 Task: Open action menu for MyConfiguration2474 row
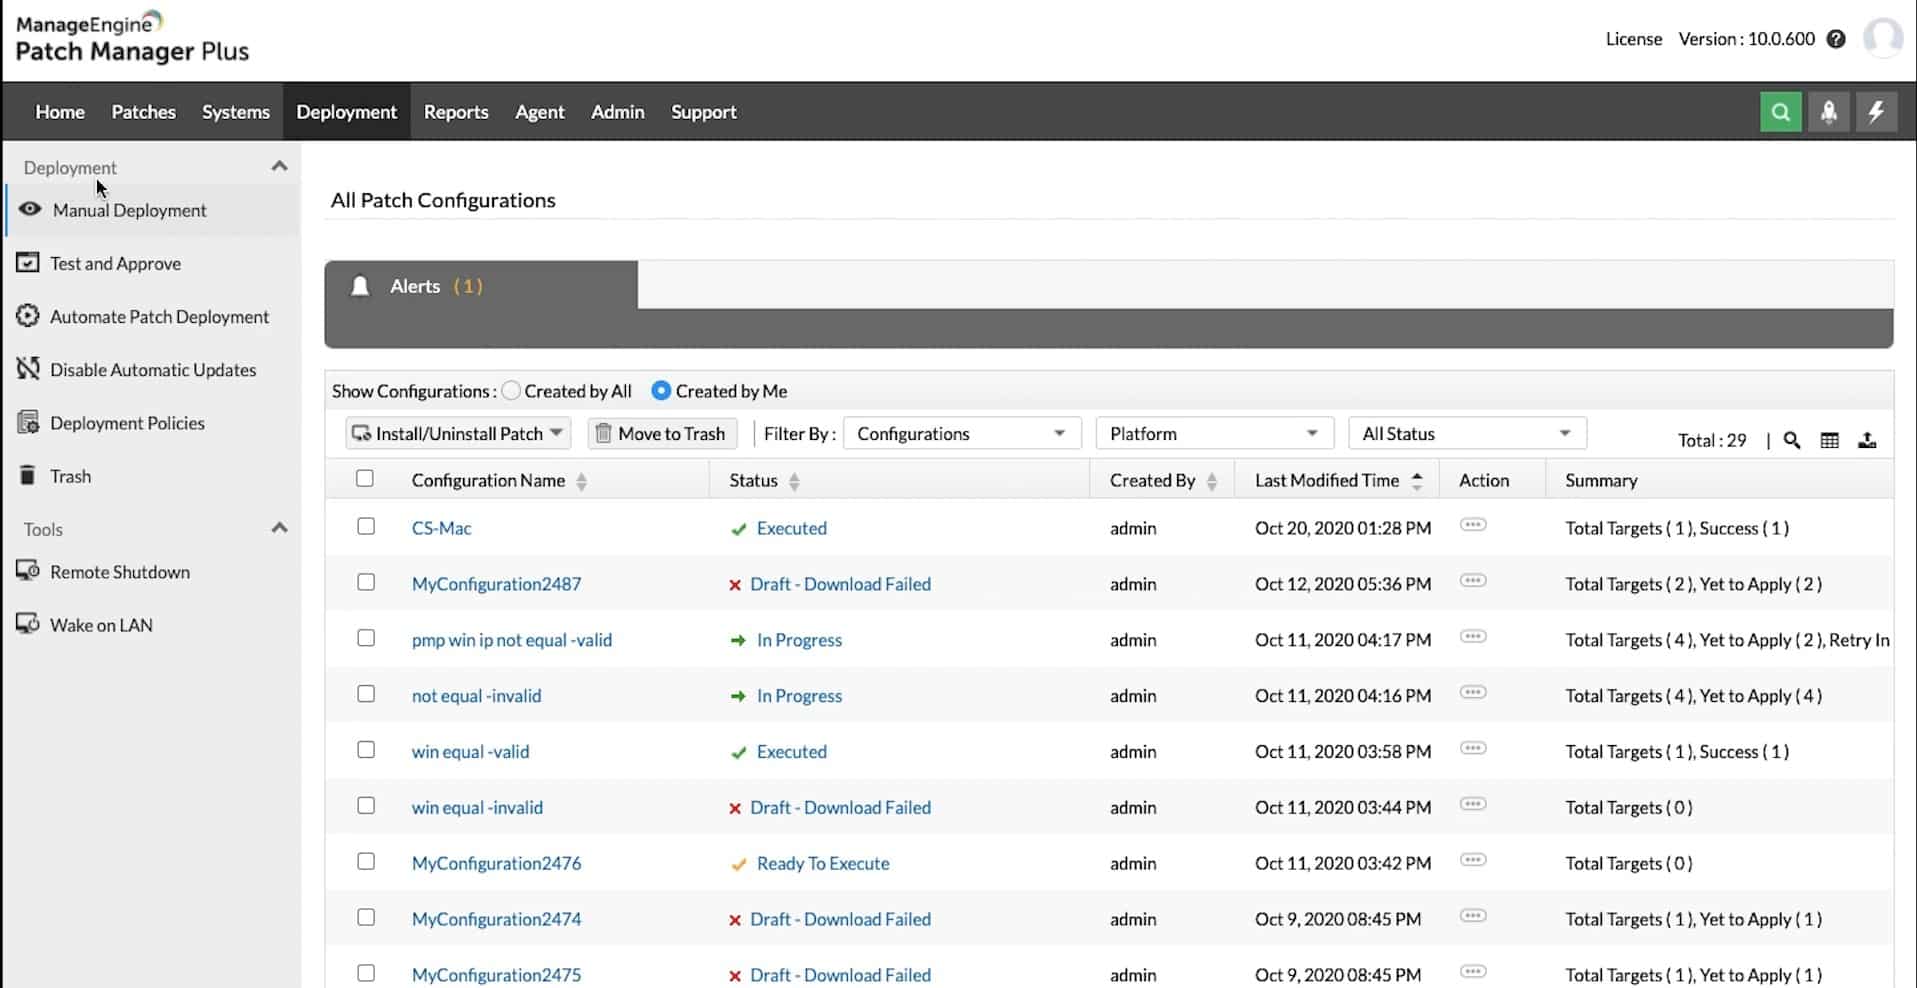(x=1473, y=916)
